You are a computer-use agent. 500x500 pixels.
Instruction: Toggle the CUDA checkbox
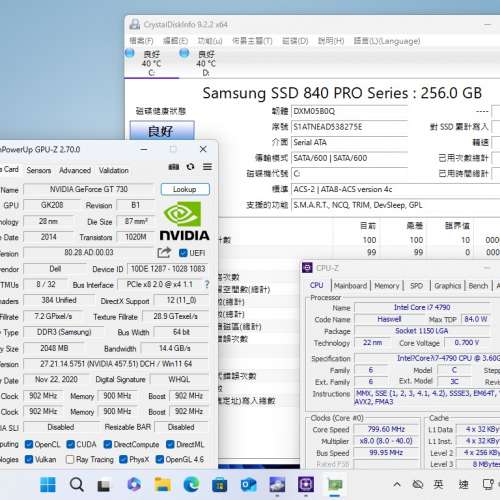[70, 444]
